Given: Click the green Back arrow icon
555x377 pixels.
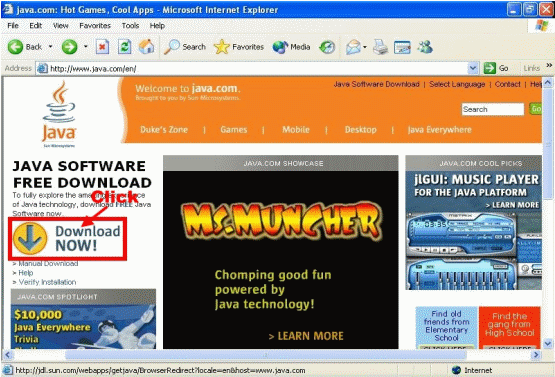Looking at the screenshot, I should (x=15, y=47).
